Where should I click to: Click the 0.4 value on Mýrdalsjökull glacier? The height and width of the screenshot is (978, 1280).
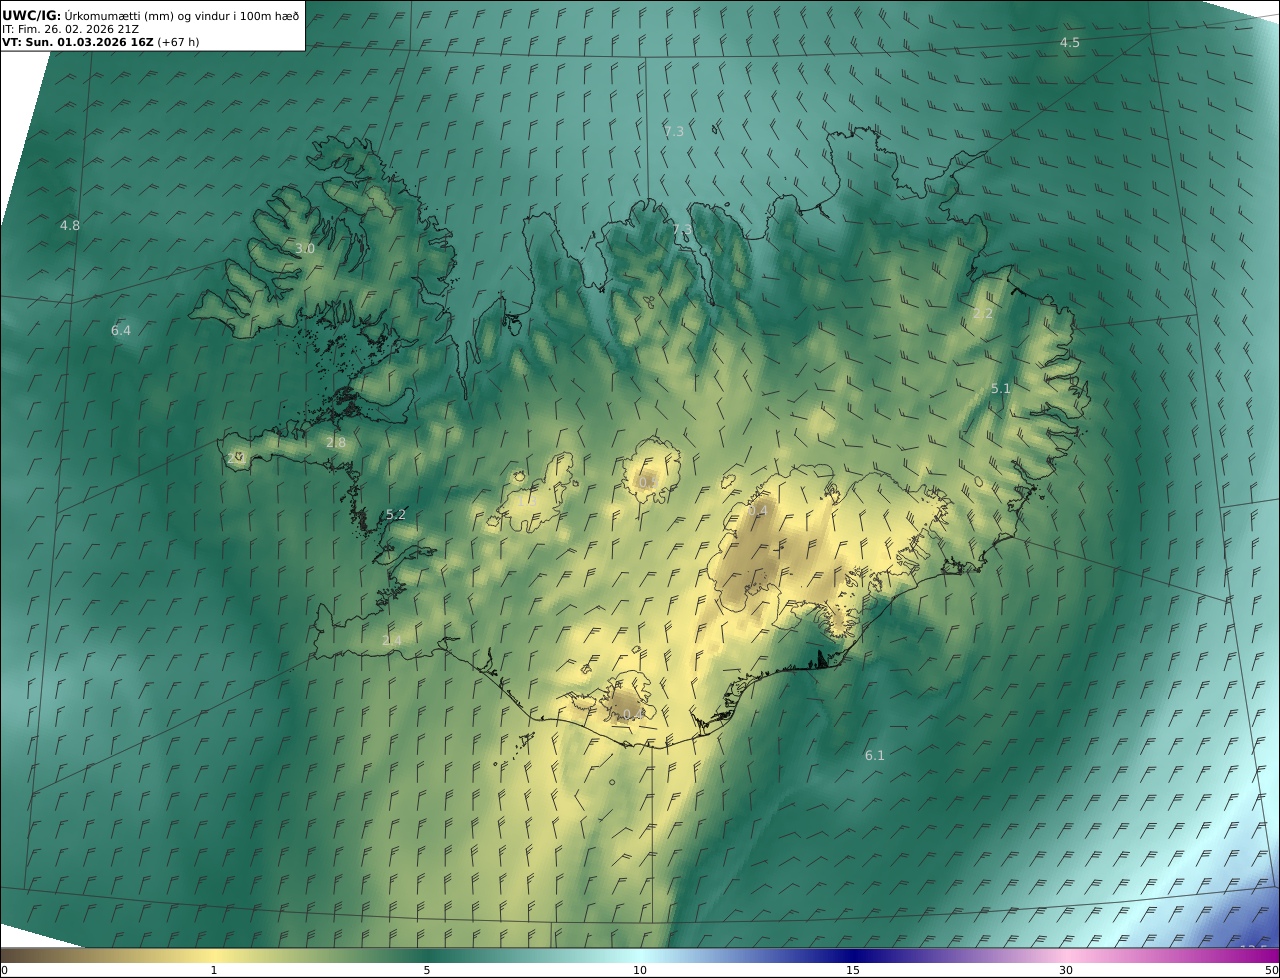coord(632,714)
